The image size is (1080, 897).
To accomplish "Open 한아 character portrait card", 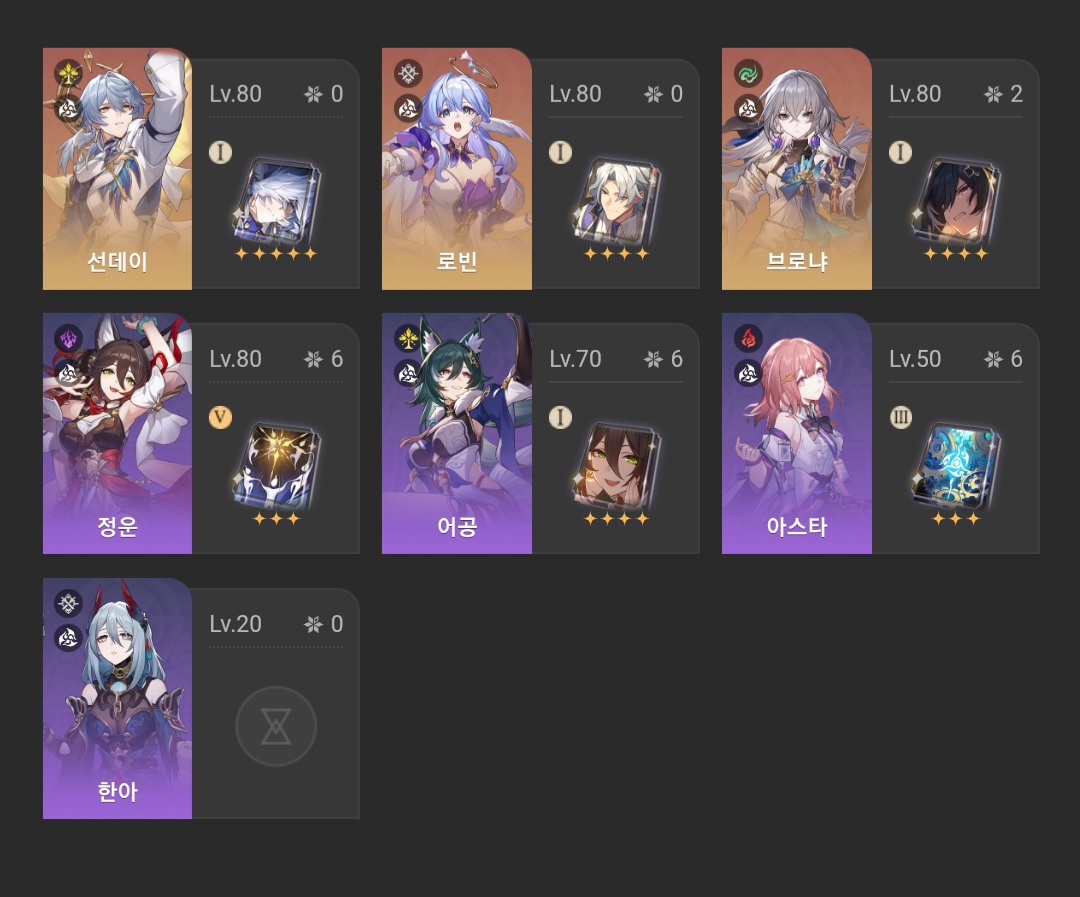I will pos(117,699).
